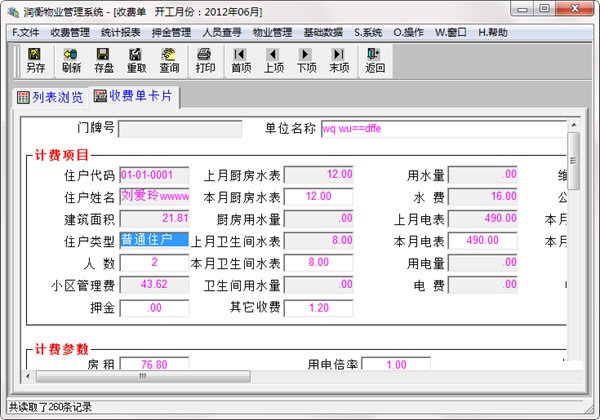This screenshot has width=600, height=420.
Task: Click the vertical scrollbar thumb
Action: [x=573, y=161]
